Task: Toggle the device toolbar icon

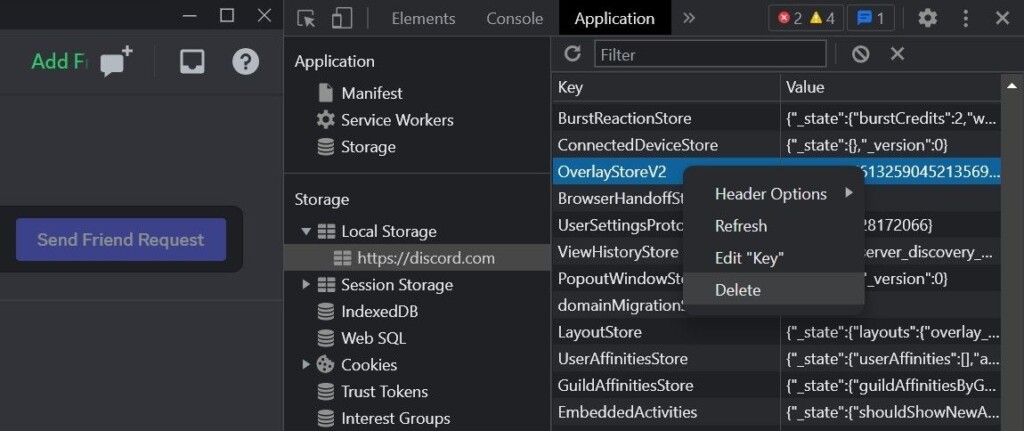Action: (x=342, y=18)
